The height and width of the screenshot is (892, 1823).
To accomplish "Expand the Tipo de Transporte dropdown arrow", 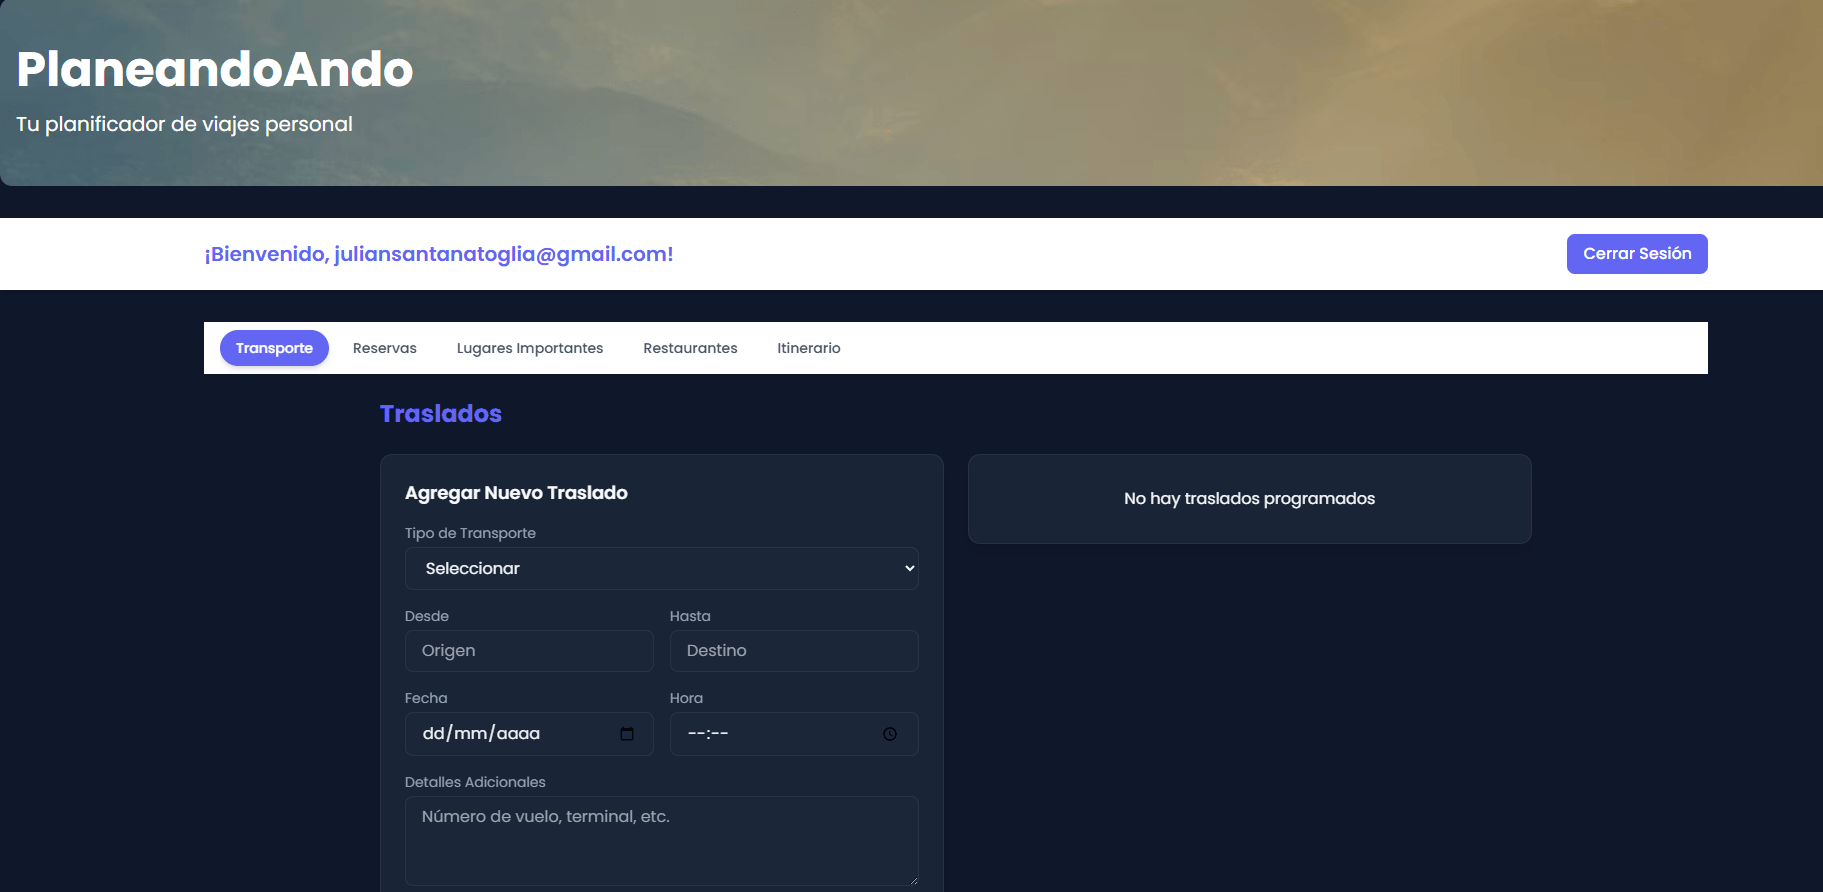I will 909,568.
